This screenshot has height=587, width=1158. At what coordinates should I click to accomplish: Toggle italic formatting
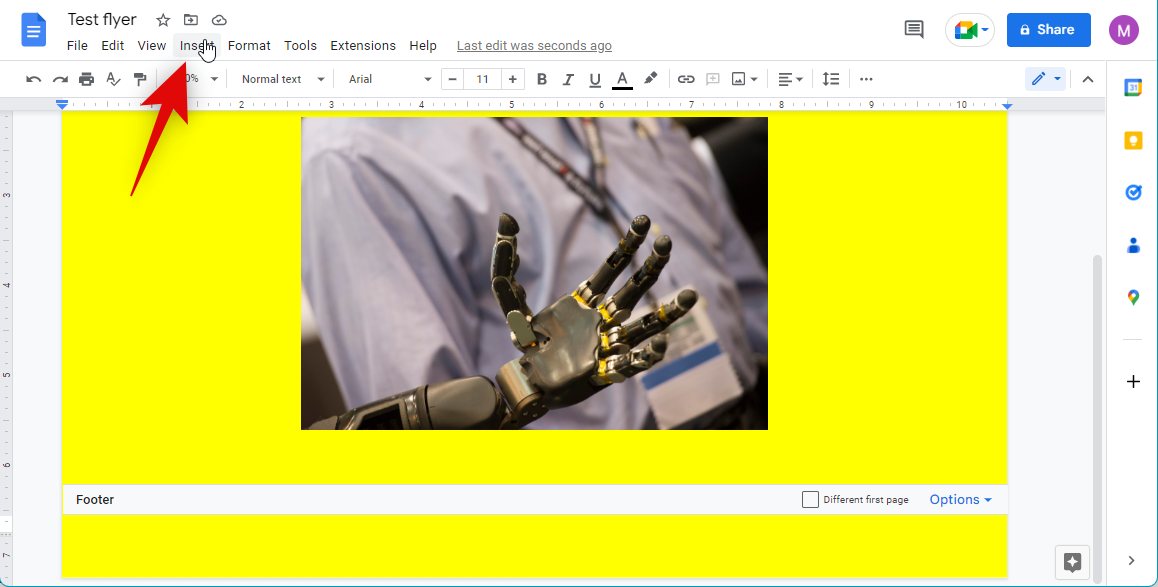[568, 79]
